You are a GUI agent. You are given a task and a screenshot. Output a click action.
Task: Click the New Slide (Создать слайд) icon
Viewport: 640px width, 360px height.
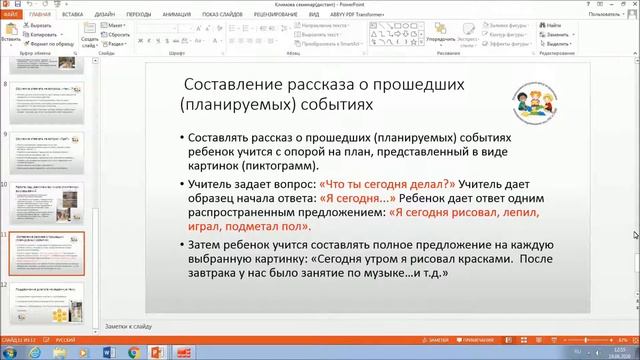[89, 29]
